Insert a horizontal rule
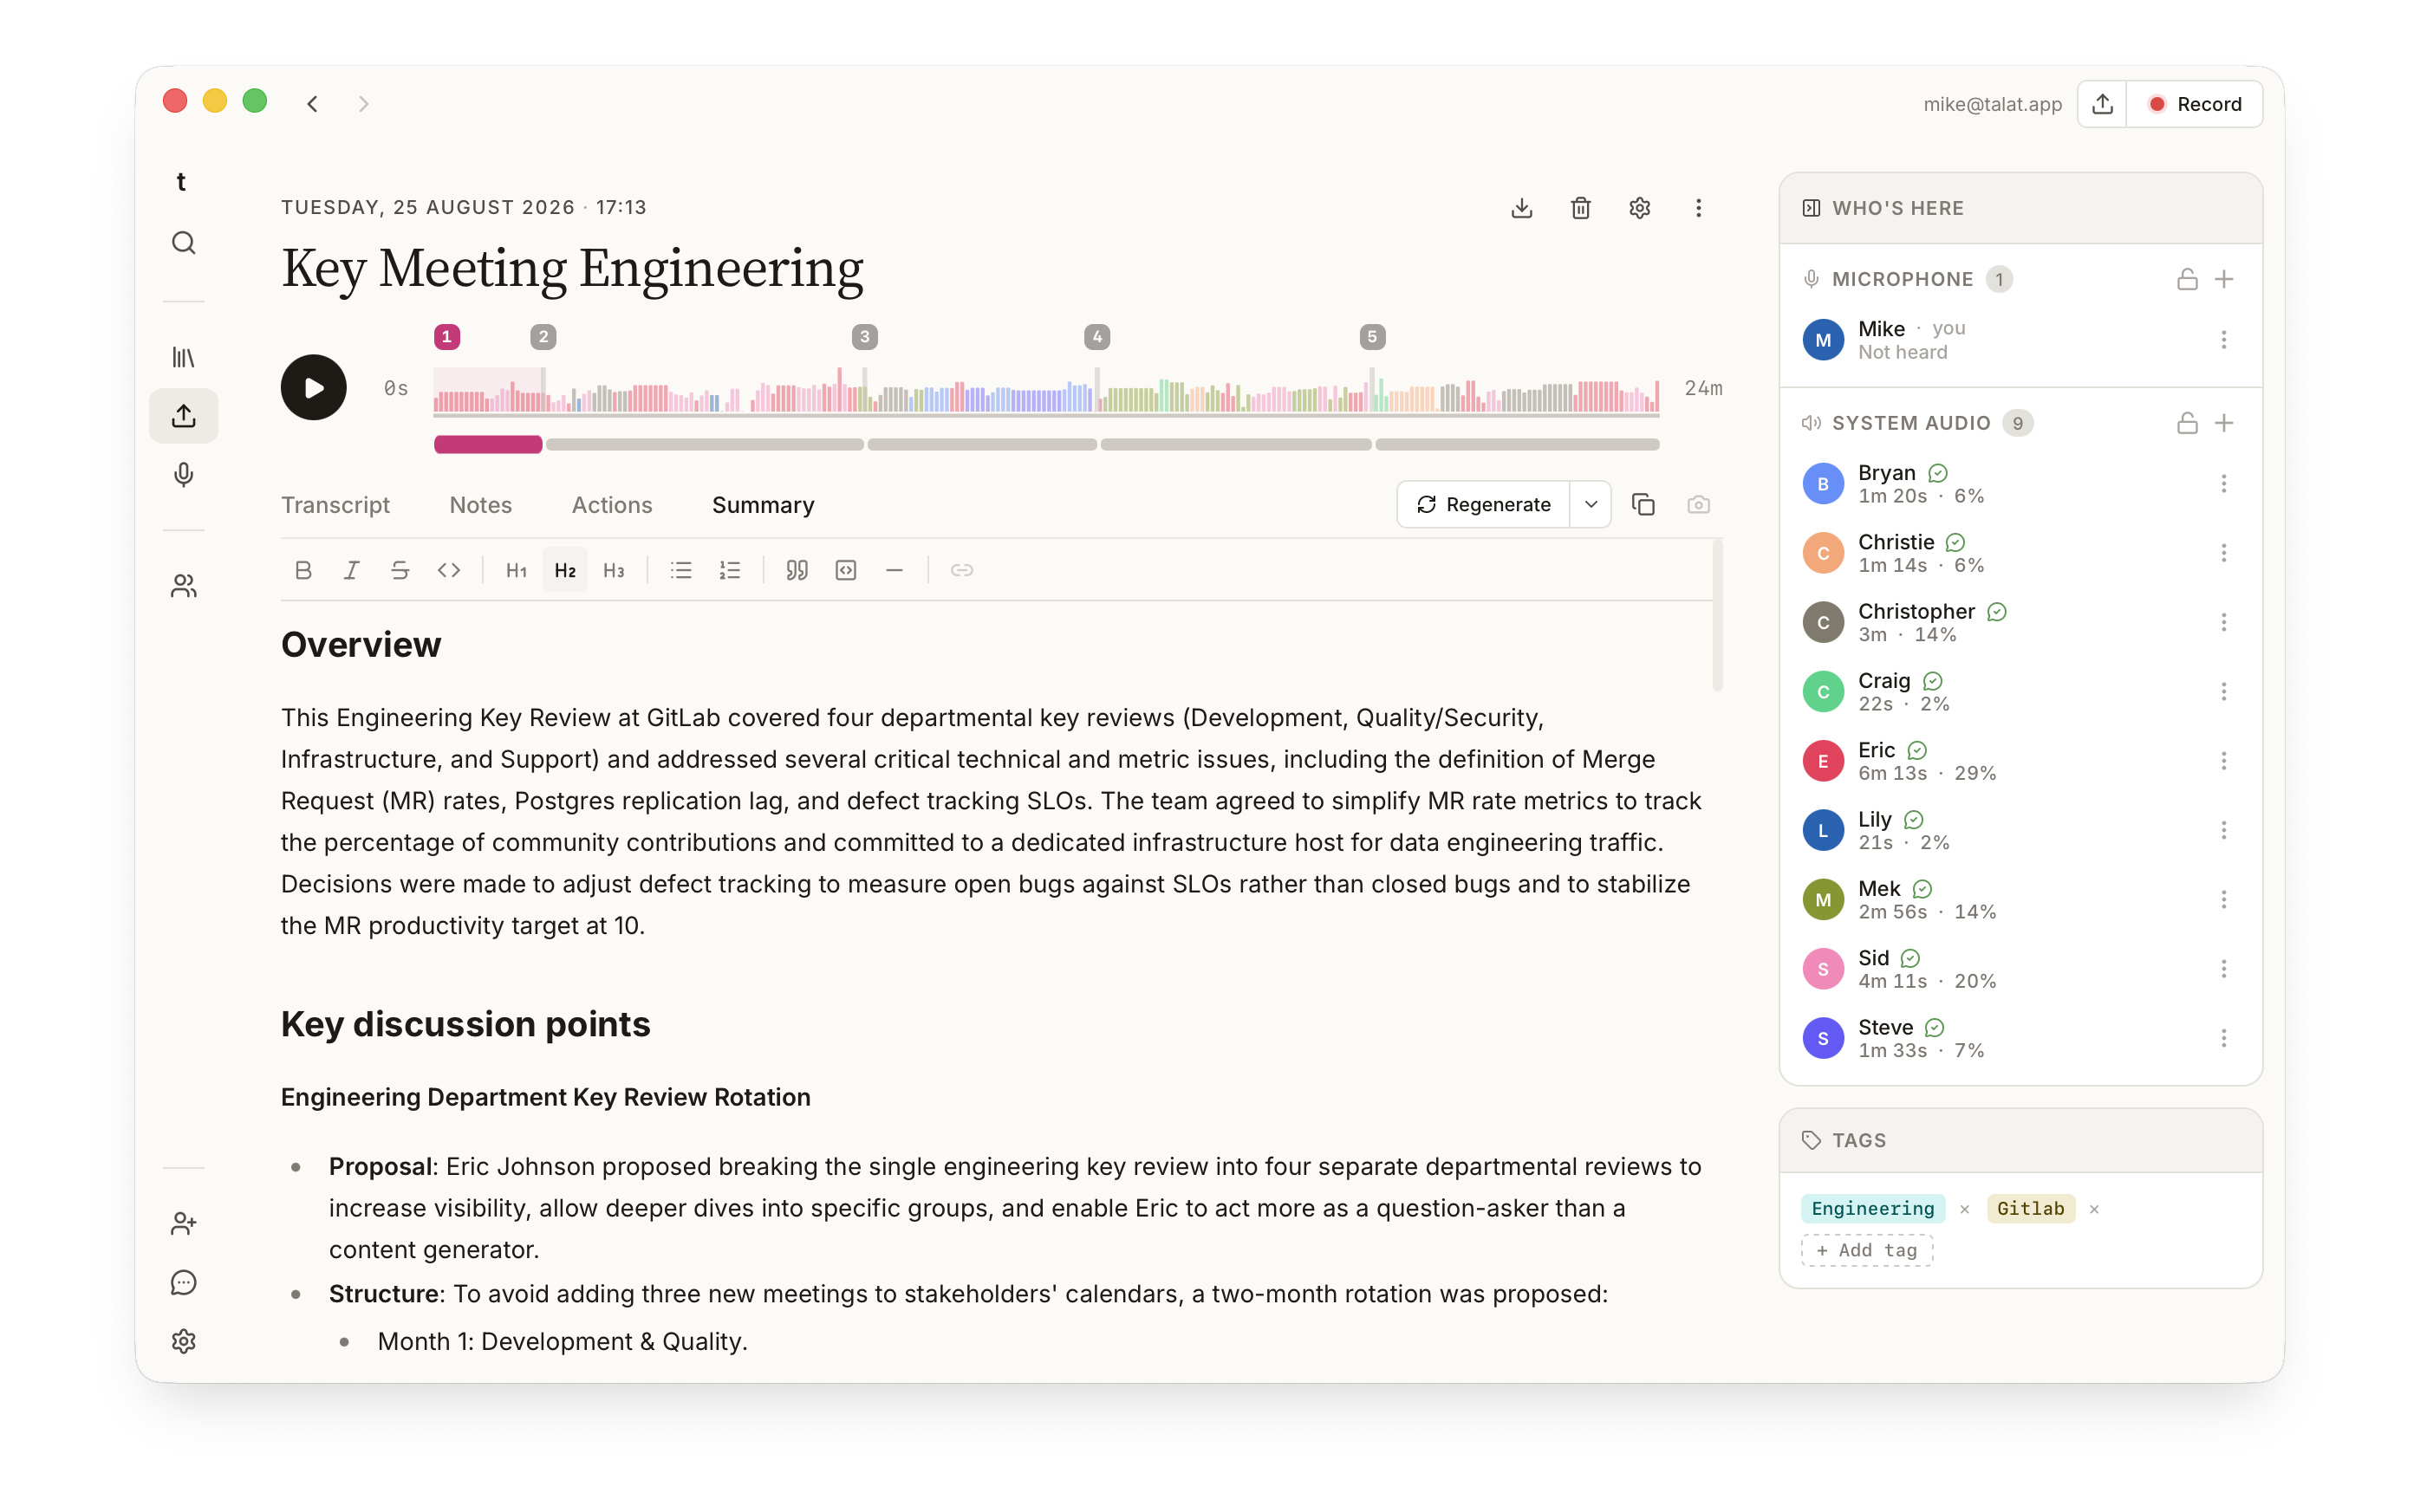 [x=895, y=570]
